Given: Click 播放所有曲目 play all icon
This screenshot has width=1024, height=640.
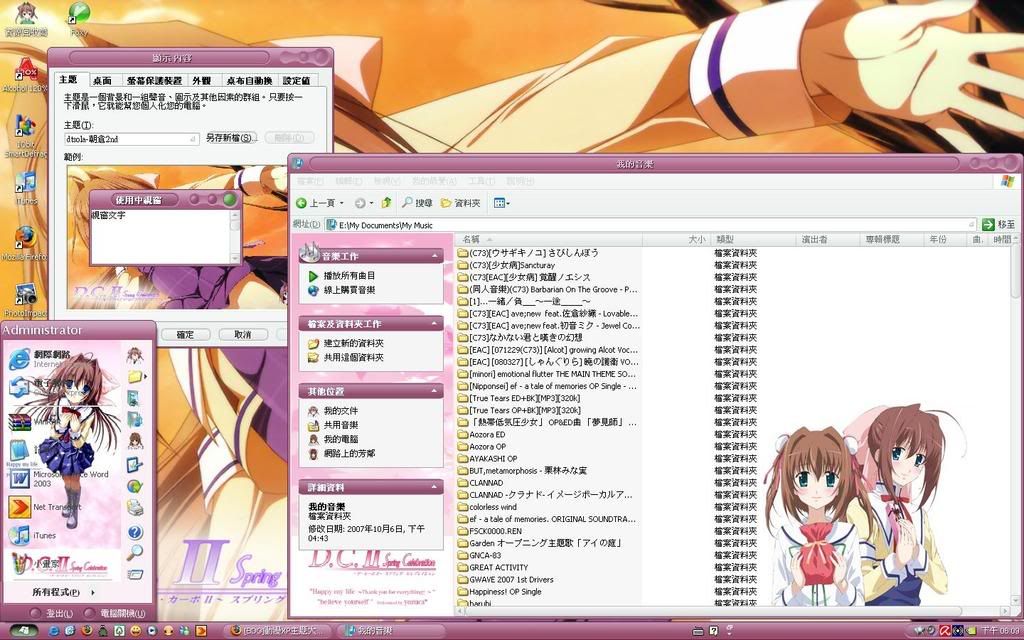Looking at the screenshot, I should click(313, 276).
